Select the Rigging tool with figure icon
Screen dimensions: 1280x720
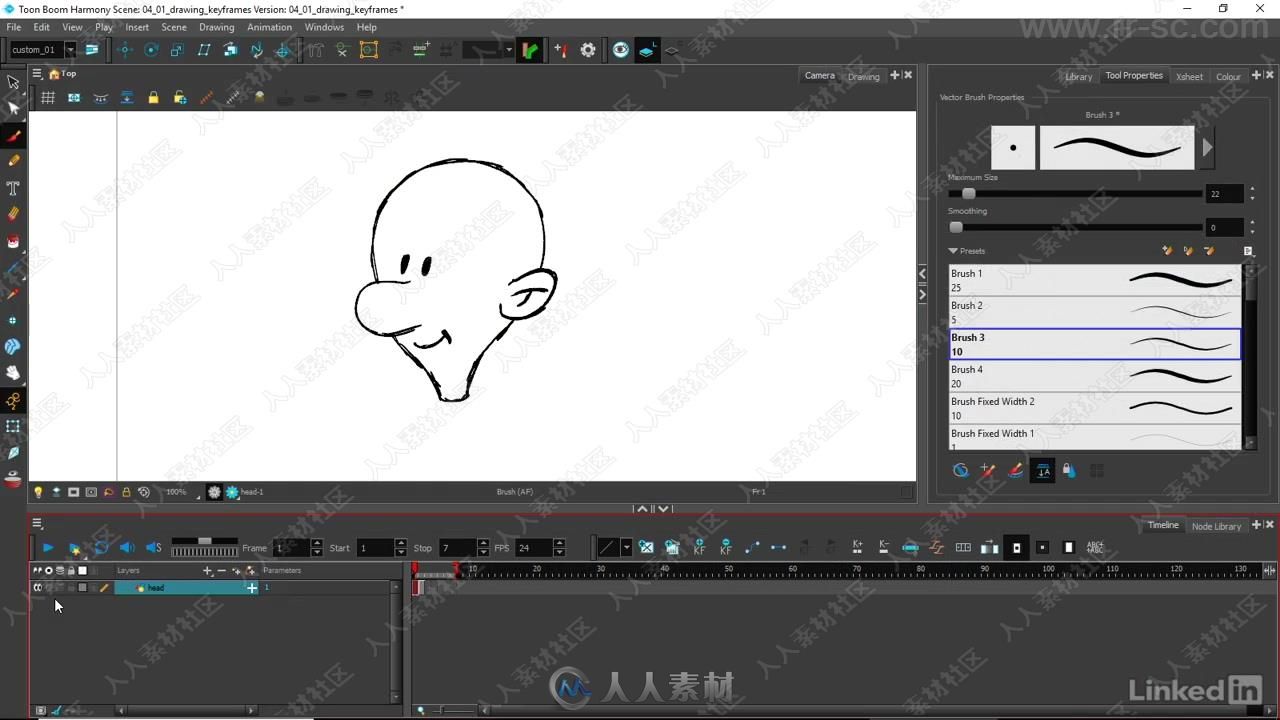(13, 400)
